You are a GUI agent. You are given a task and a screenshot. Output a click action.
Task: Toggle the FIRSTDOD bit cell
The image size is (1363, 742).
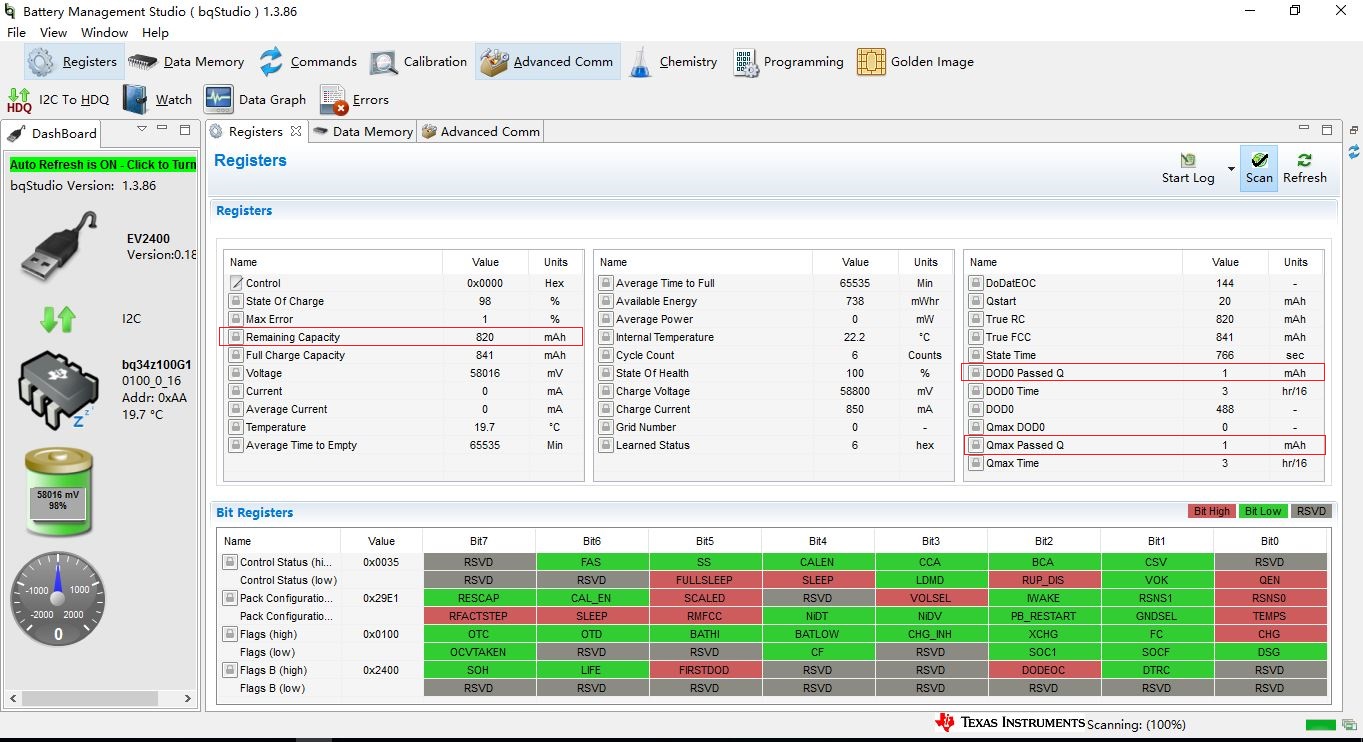(705, 670)
